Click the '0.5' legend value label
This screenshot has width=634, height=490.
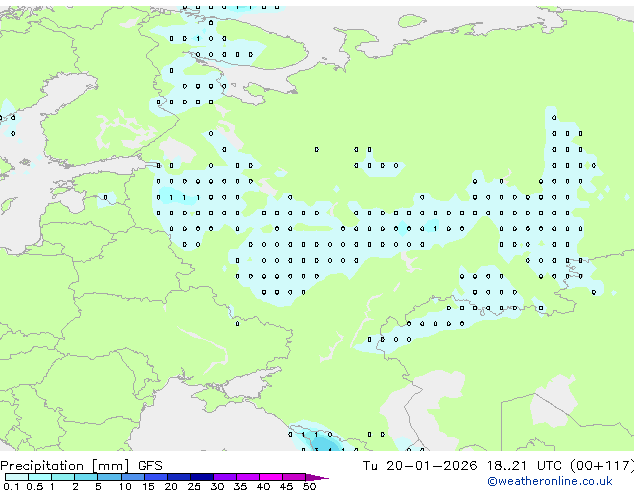pos(34,486)
